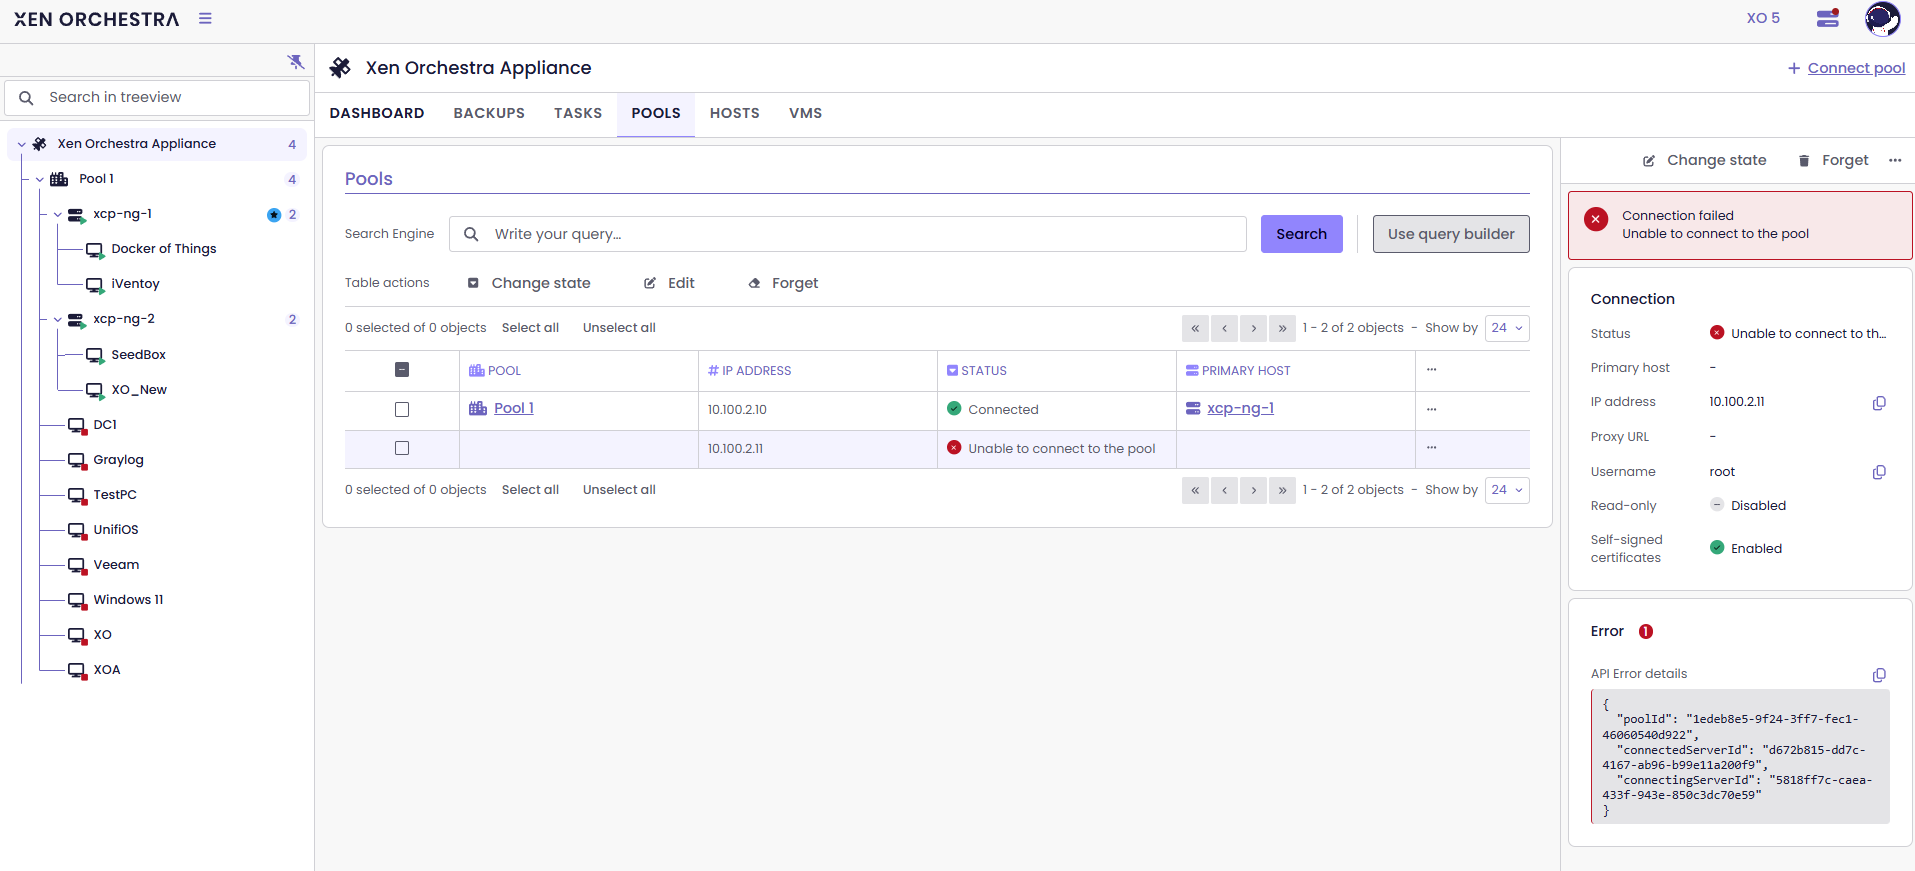The width and height of the screenshot is (1915, 871).
Task: Click Forget in the side panel
Action: coord(1833,160)
